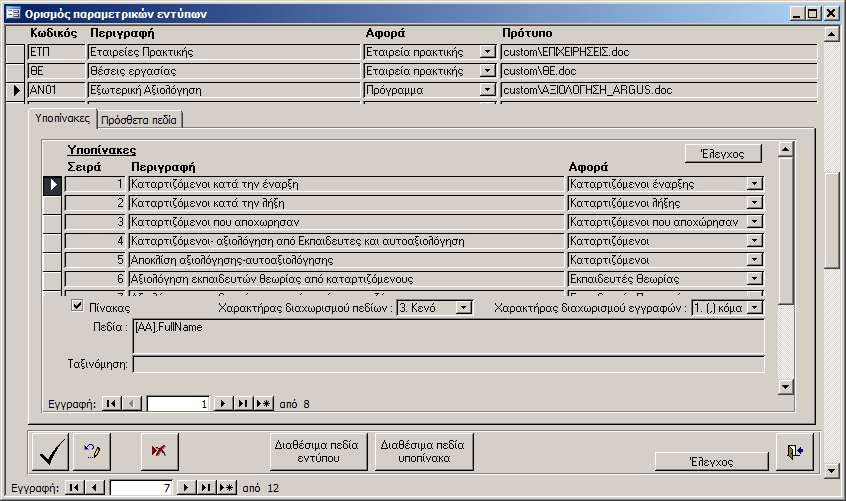The height and width of the screenshot is (501, 846).
Task: Click the Ταξινόμηση input field
Action: point(447,364)
